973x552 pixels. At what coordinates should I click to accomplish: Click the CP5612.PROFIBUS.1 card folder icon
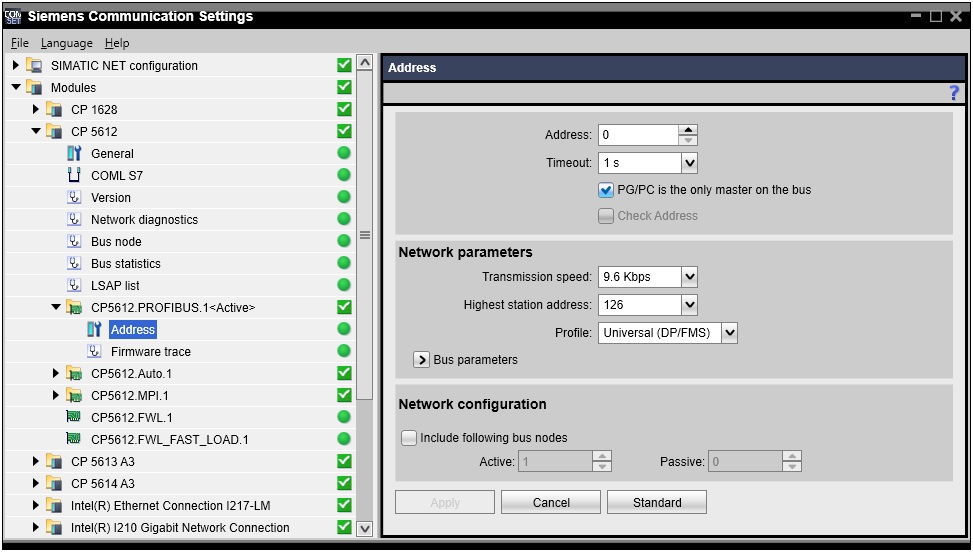pos(74,308)
